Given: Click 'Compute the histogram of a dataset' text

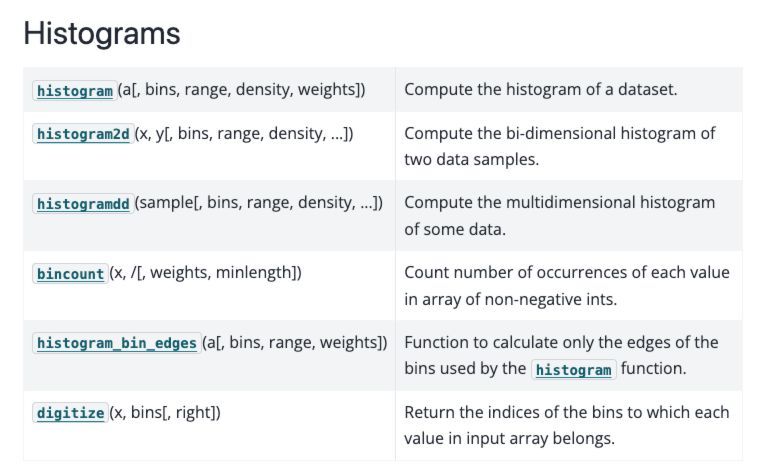Looking at the screenshot, I should [541, 89].
